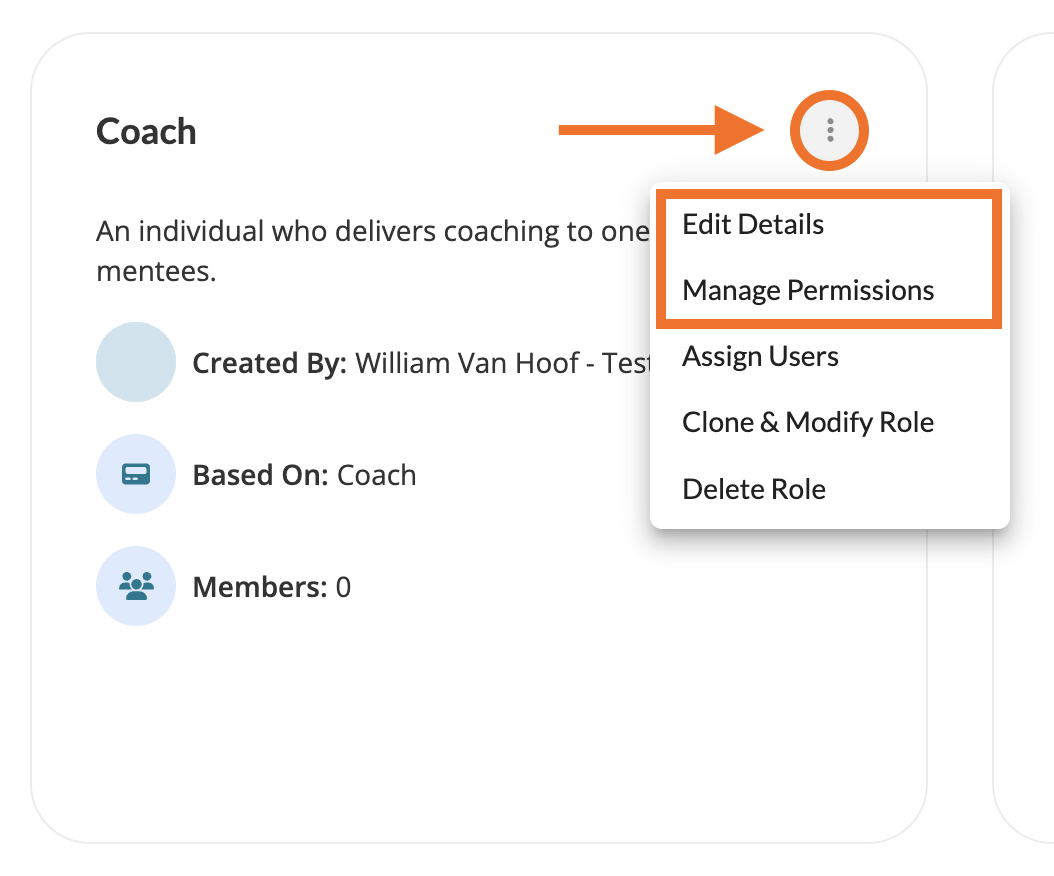
Task: Click the Coach role title
Action: point(146,132)
